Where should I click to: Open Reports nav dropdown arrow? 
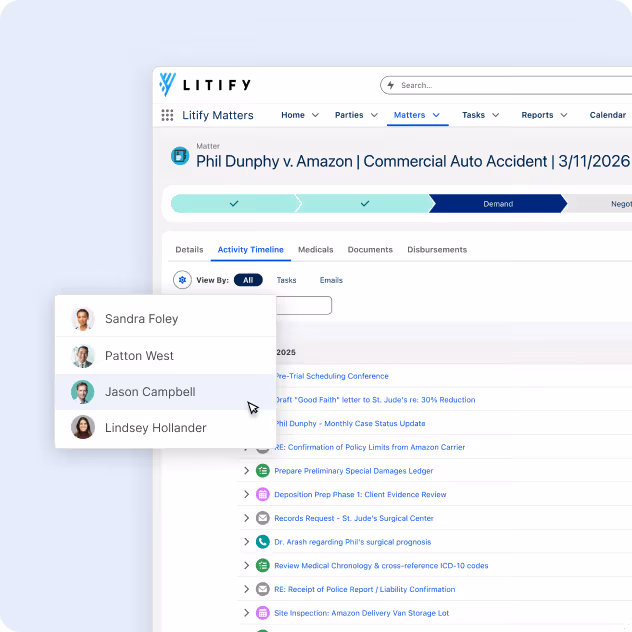pos(564,115)
